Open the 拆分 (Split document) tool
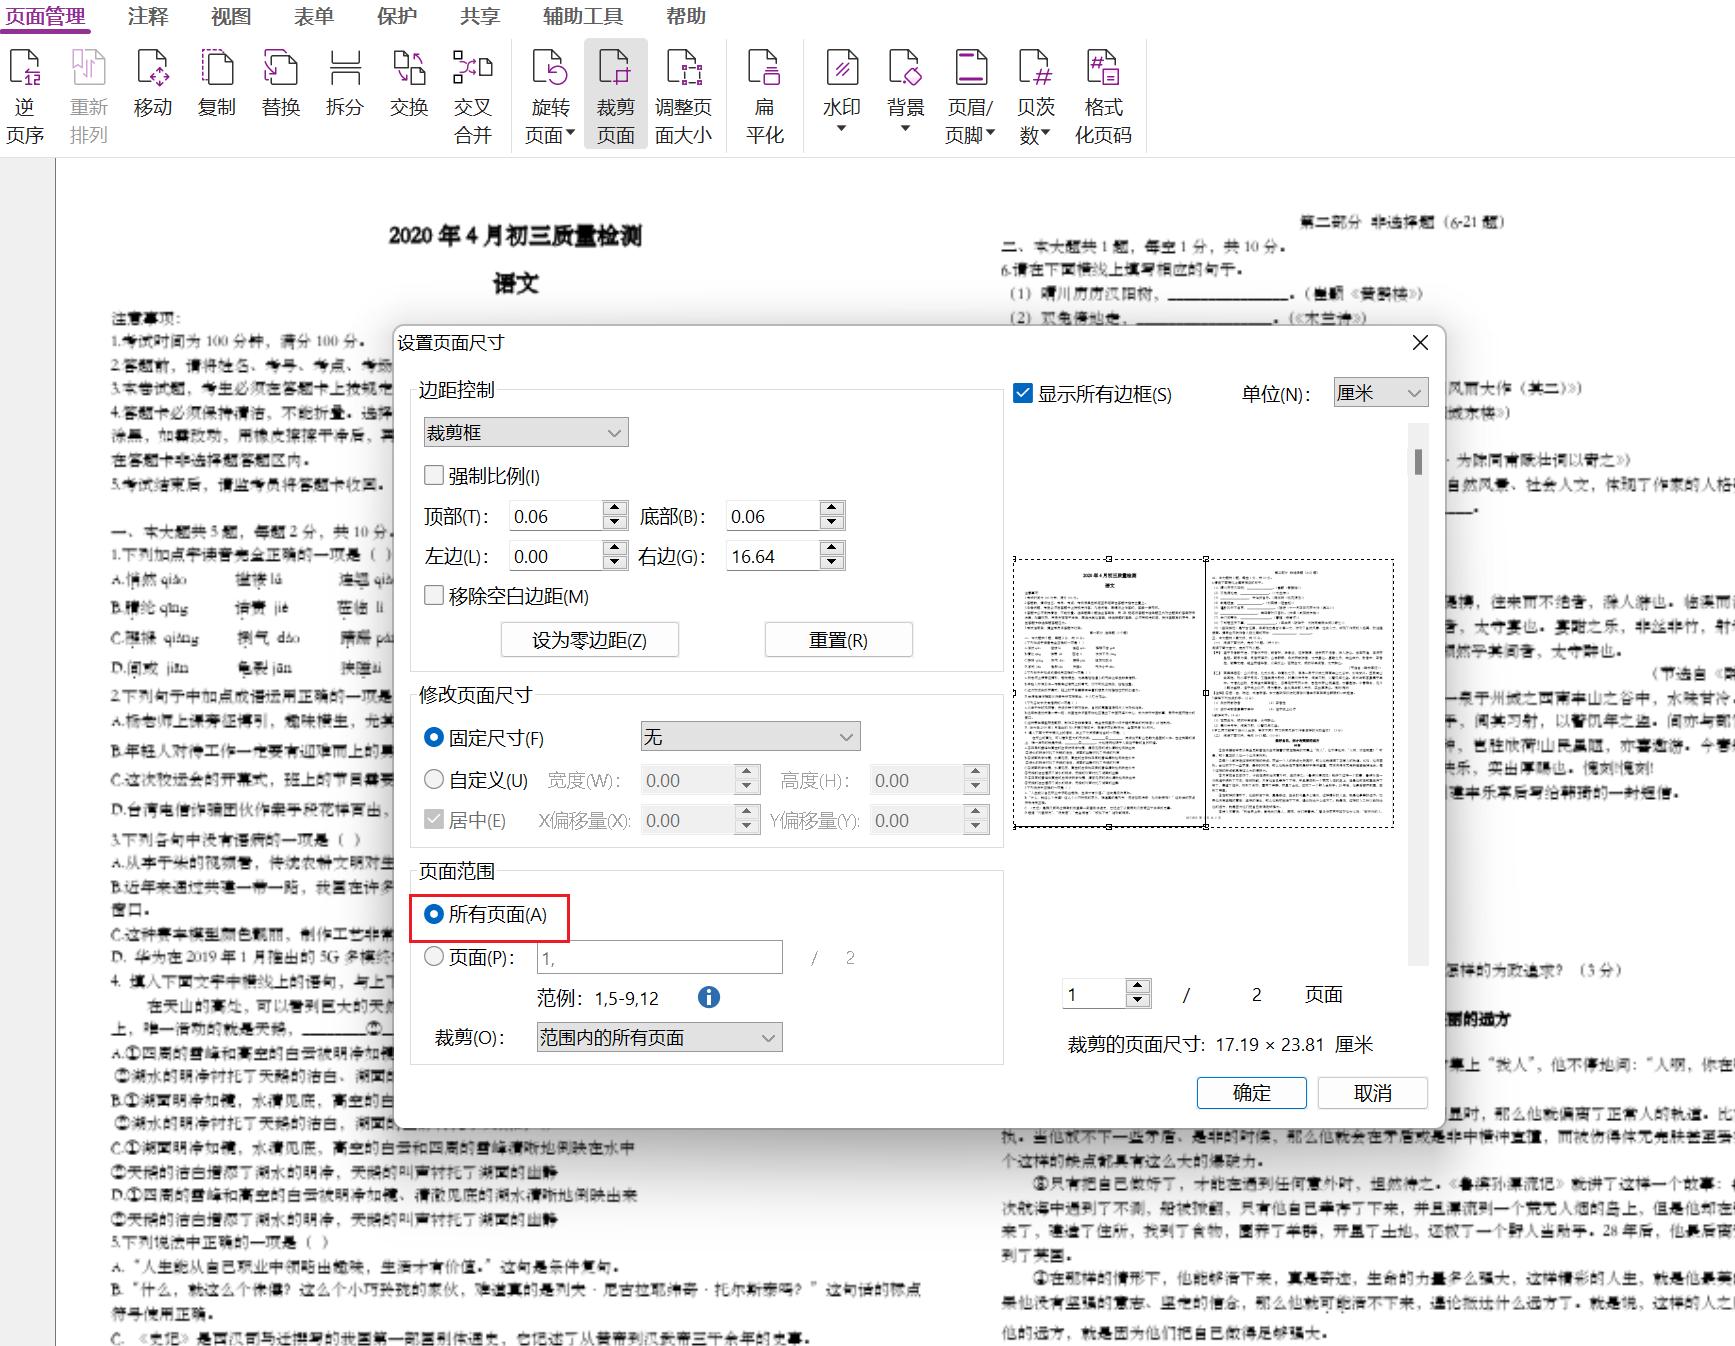The width and height of the screenshot is (1735, 1346). coord(345,90)
